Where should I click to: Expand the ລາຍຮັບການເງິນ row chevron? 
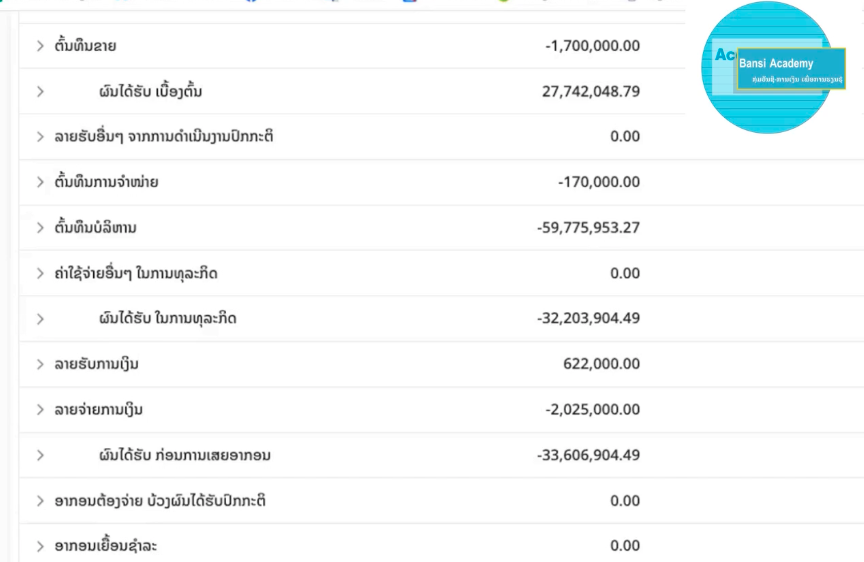[x=40, y=364]
